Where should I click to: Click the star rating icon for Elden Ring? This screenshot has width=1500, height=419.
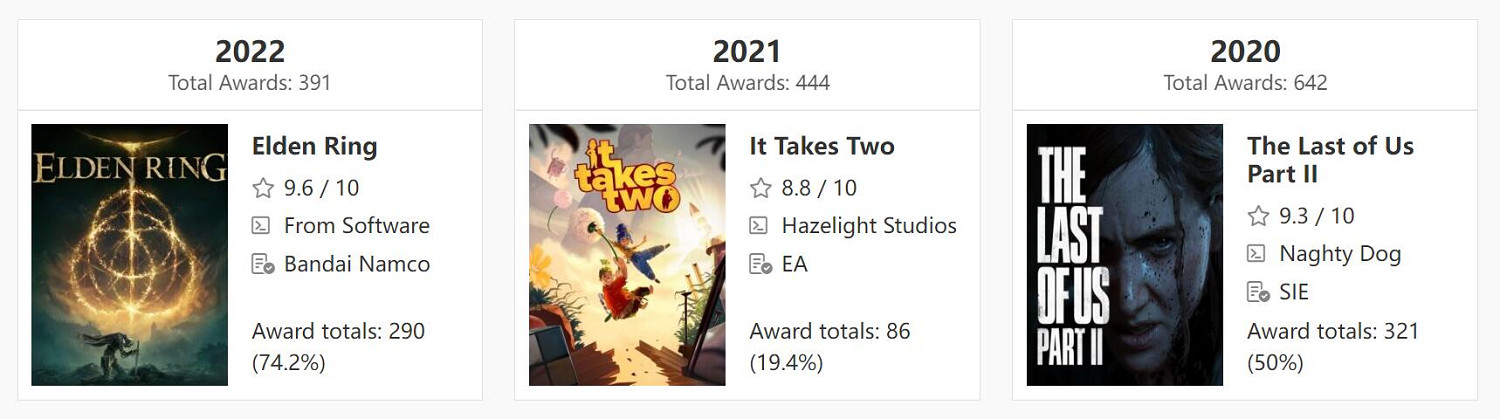point(263,188)
